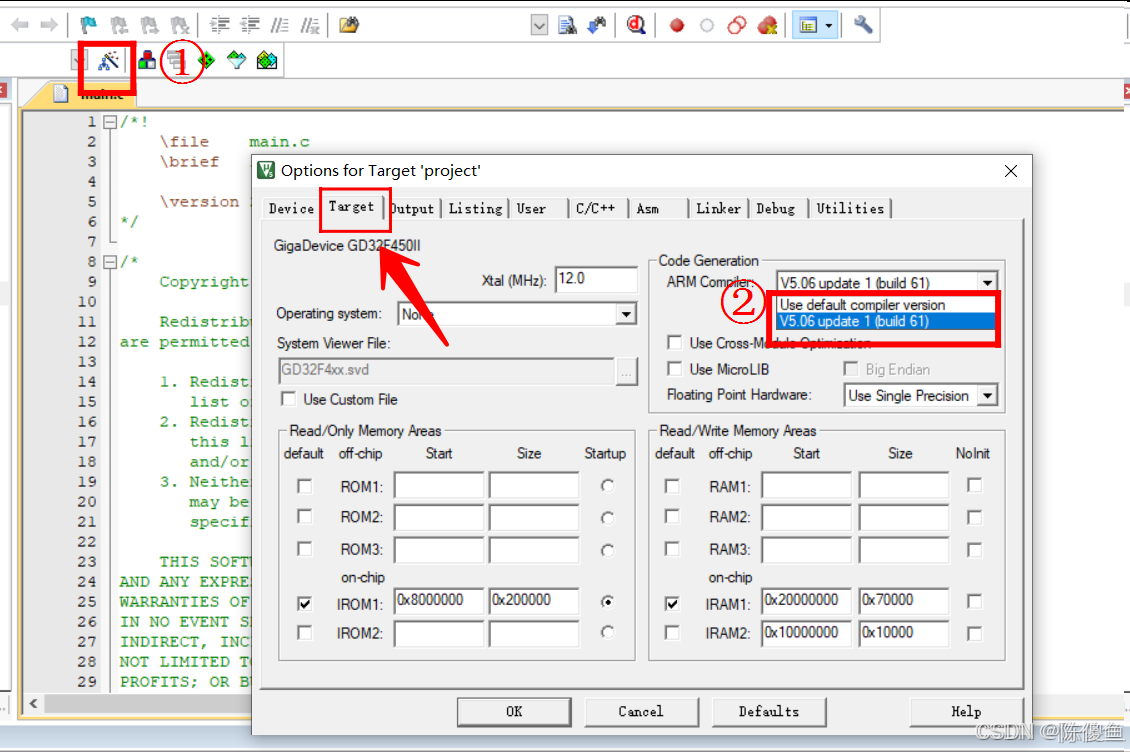
Task: Select the ROM1 Startup radio button
Action: coord(608,486)
